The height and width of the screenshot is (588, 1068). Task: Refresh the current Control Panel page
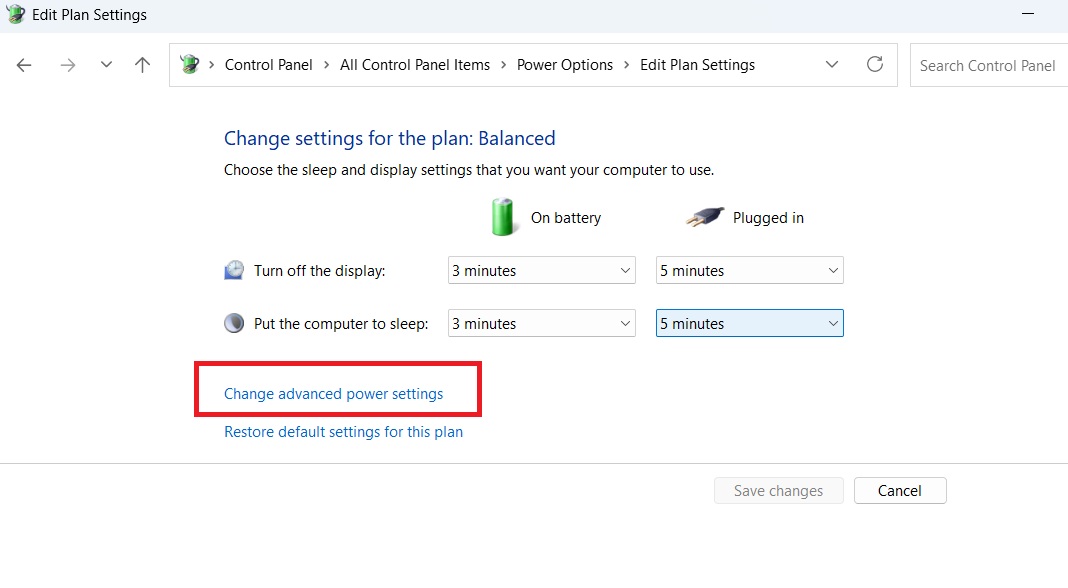pos(875,64)
